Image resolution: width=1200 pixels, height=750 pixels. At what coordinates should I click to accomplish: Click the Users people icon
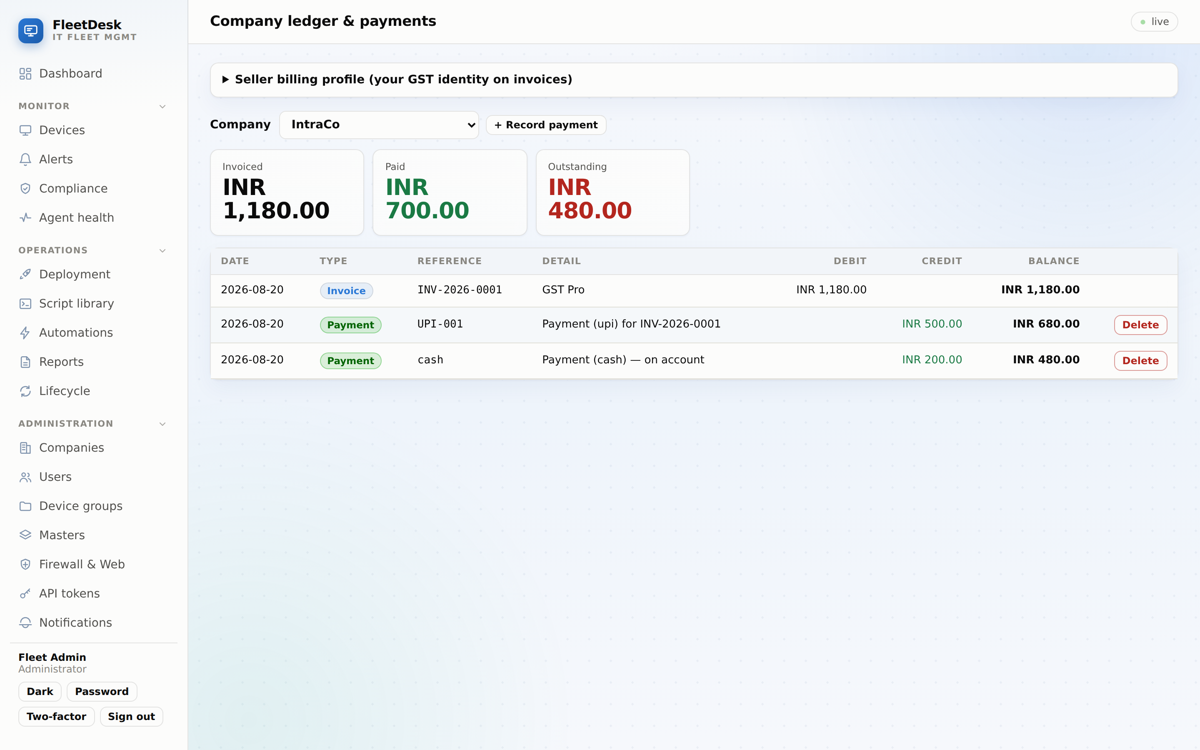click(25, 477)
